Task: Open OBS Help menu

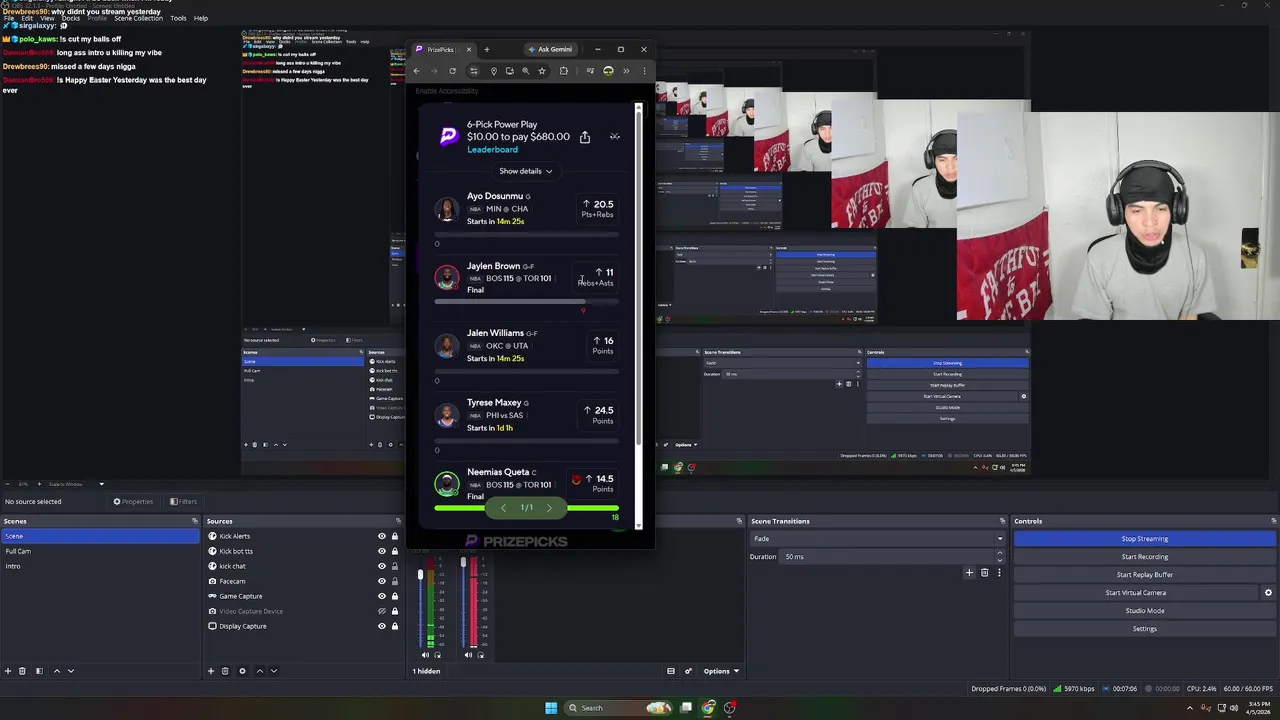Action: [201, 18]
